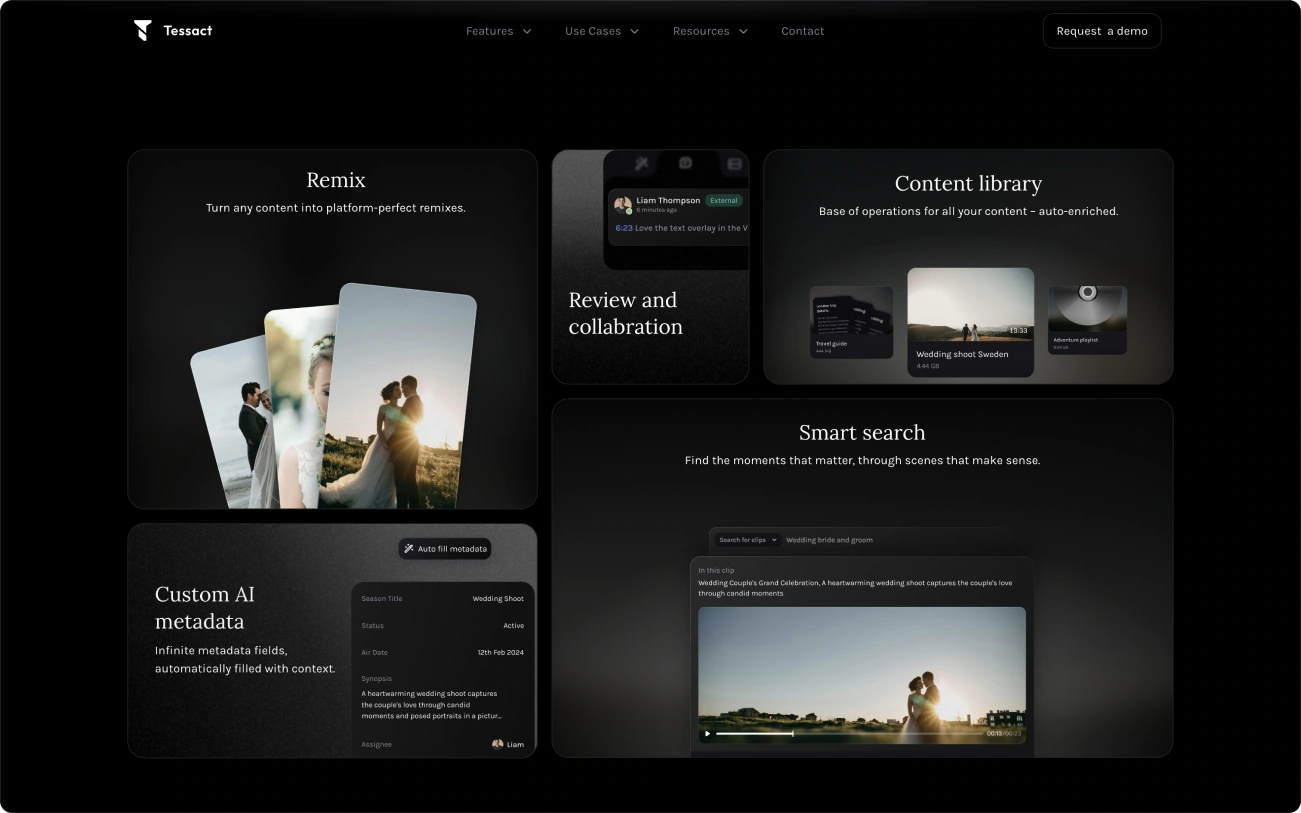Image resolution: width=1301 pixels, height=813 pixels.
Task: Click the 'Custom AI metadata' heading
Action: [x=205, y=608]
